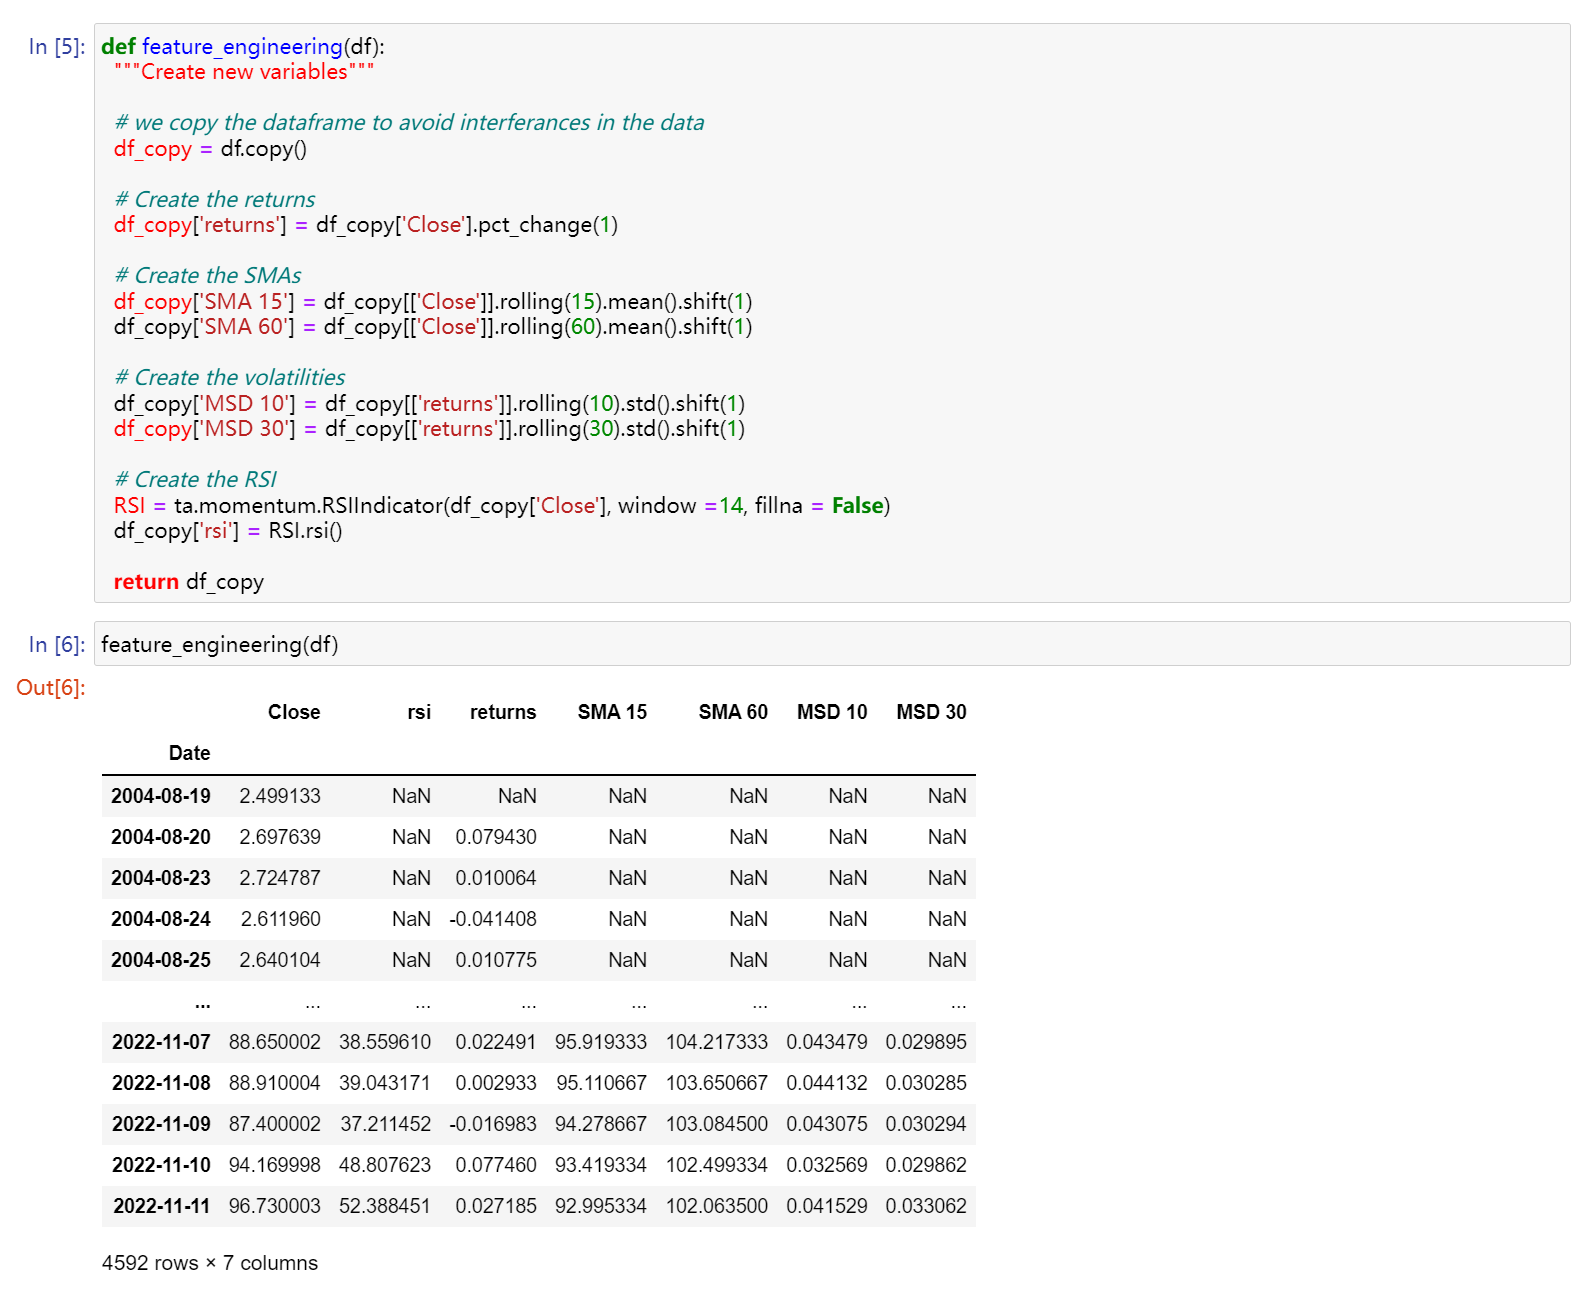Select the 2022-11-09 row label
The image size is (1595, 1289).
click(x=161, y=1124)
